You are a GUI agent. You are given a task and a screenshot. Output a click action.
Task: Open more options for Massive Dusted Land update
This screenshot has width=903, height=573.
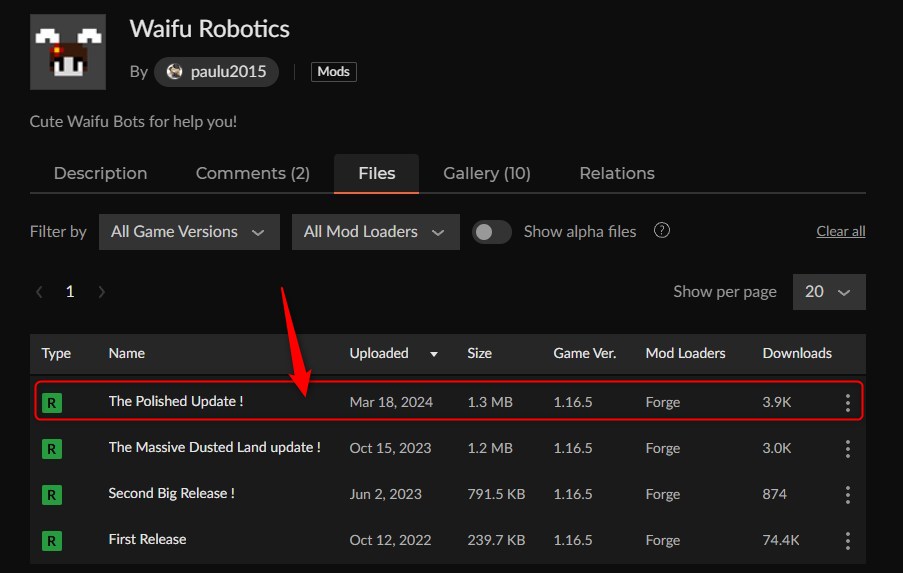[848, 449]
